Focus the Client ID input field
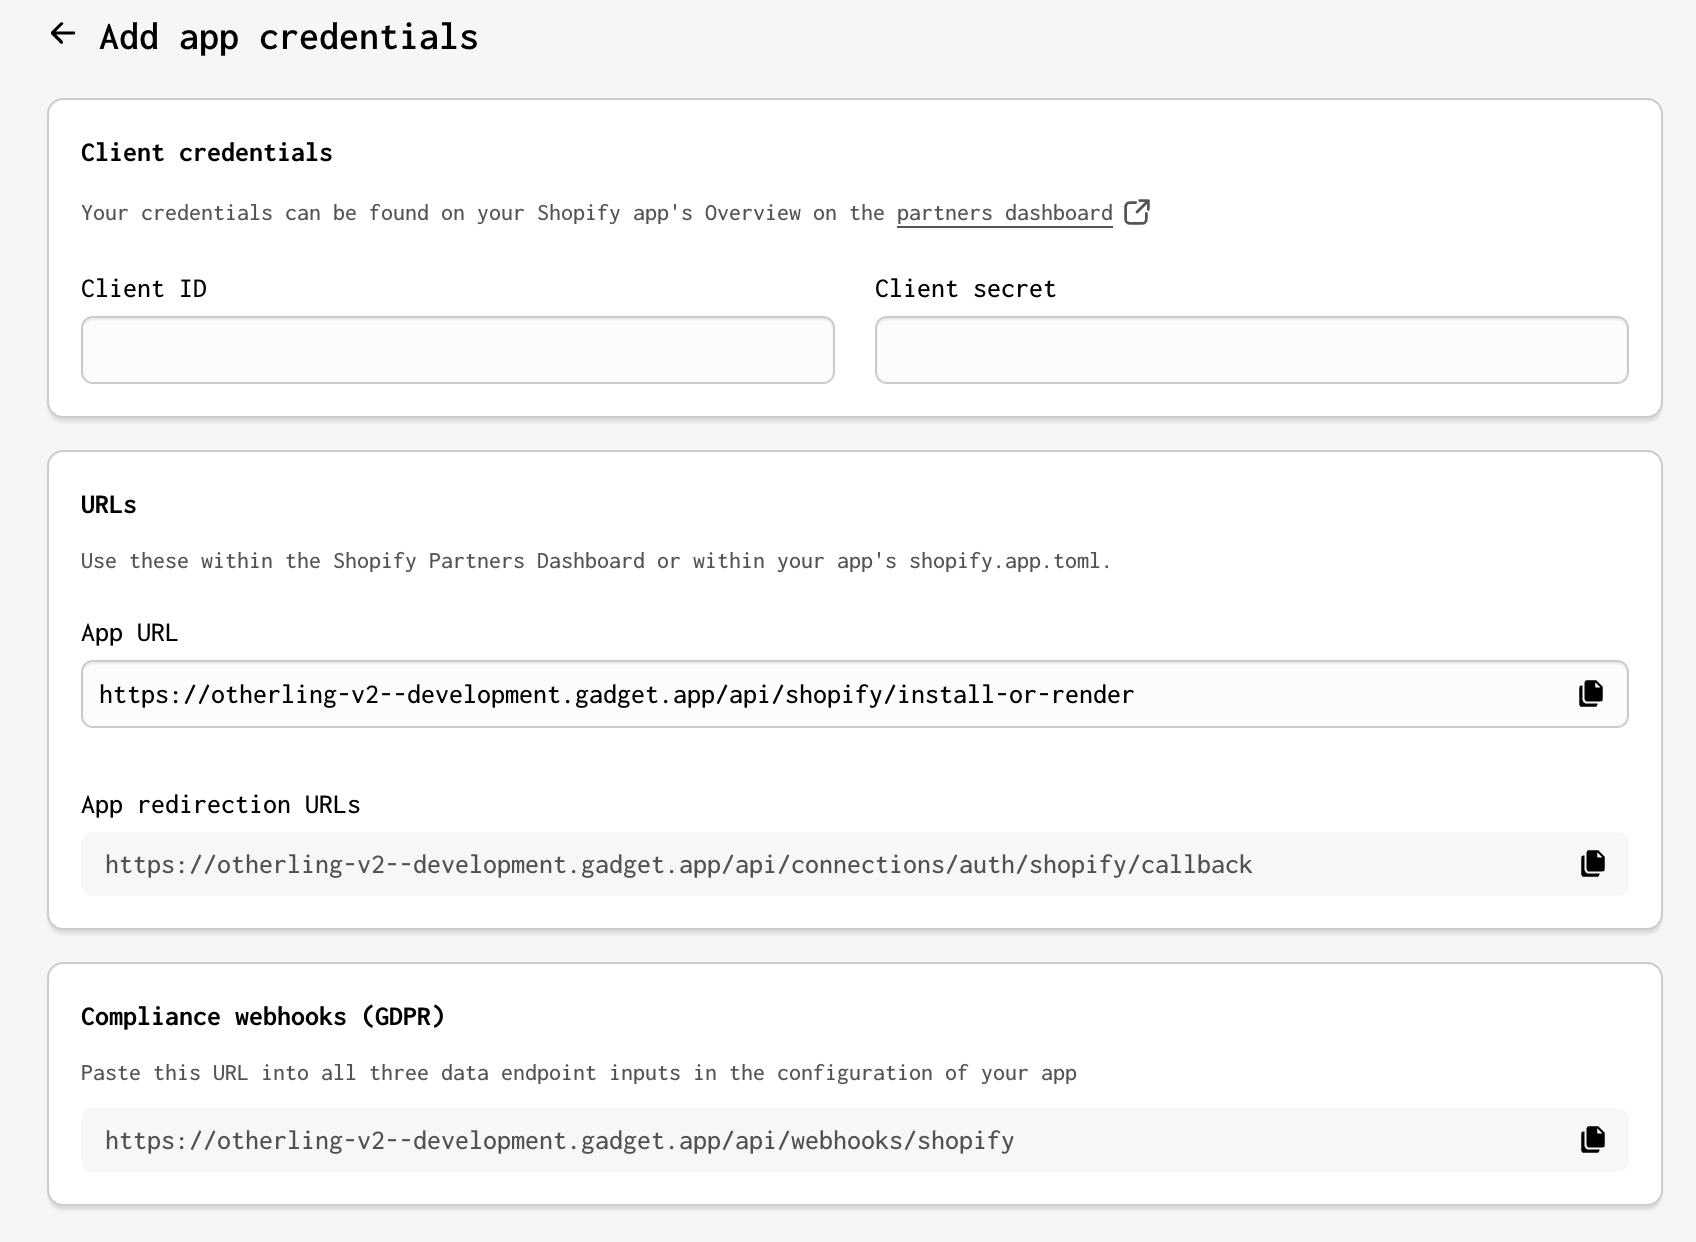1696x1242 pixels. click(x=457, y=350)
